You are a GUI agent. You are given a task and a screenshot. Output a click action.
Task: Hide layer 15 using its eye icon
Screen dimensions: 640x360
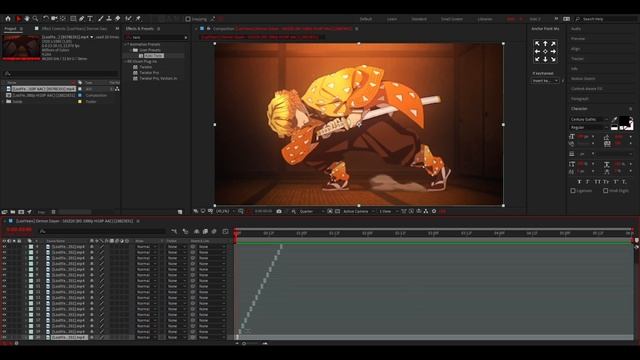(4, 309)
